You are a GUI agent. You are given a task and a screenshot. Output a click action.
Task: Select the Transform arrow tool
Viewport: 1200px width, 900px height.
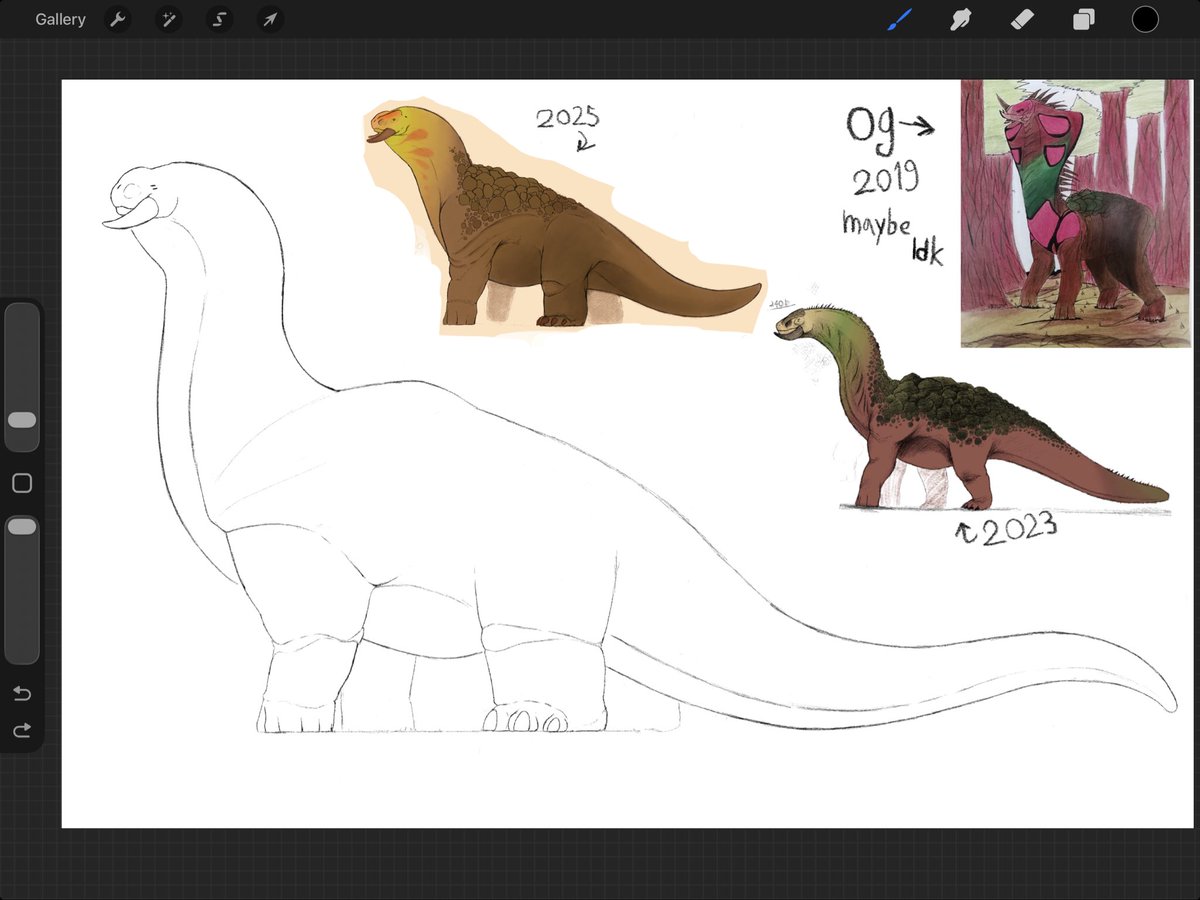pyautogui.click(x=270, y=19)
